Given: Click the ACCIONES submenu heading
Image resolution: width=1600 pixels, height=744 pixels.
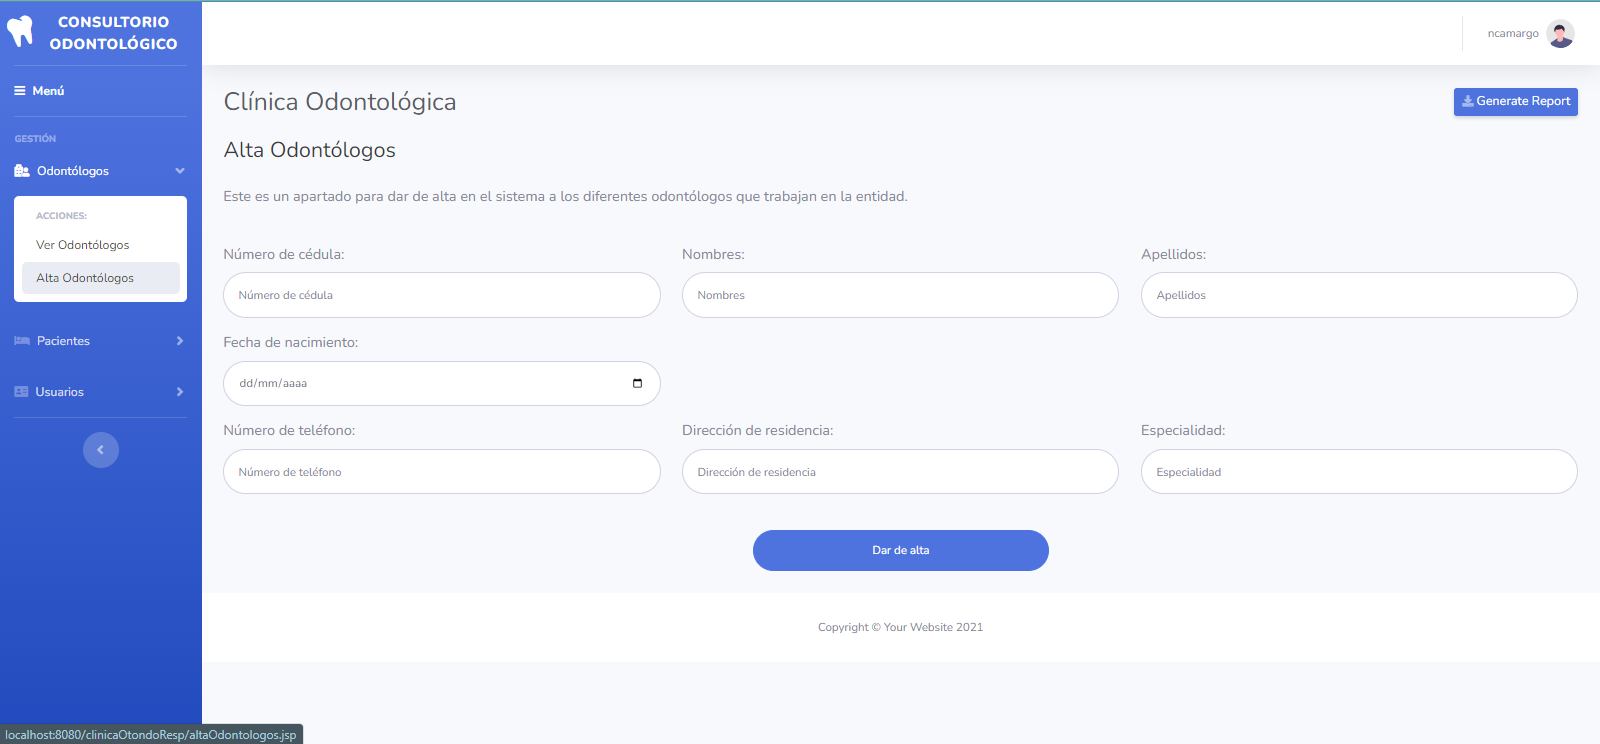Looking at the screenshot, I should coord(61,216).
